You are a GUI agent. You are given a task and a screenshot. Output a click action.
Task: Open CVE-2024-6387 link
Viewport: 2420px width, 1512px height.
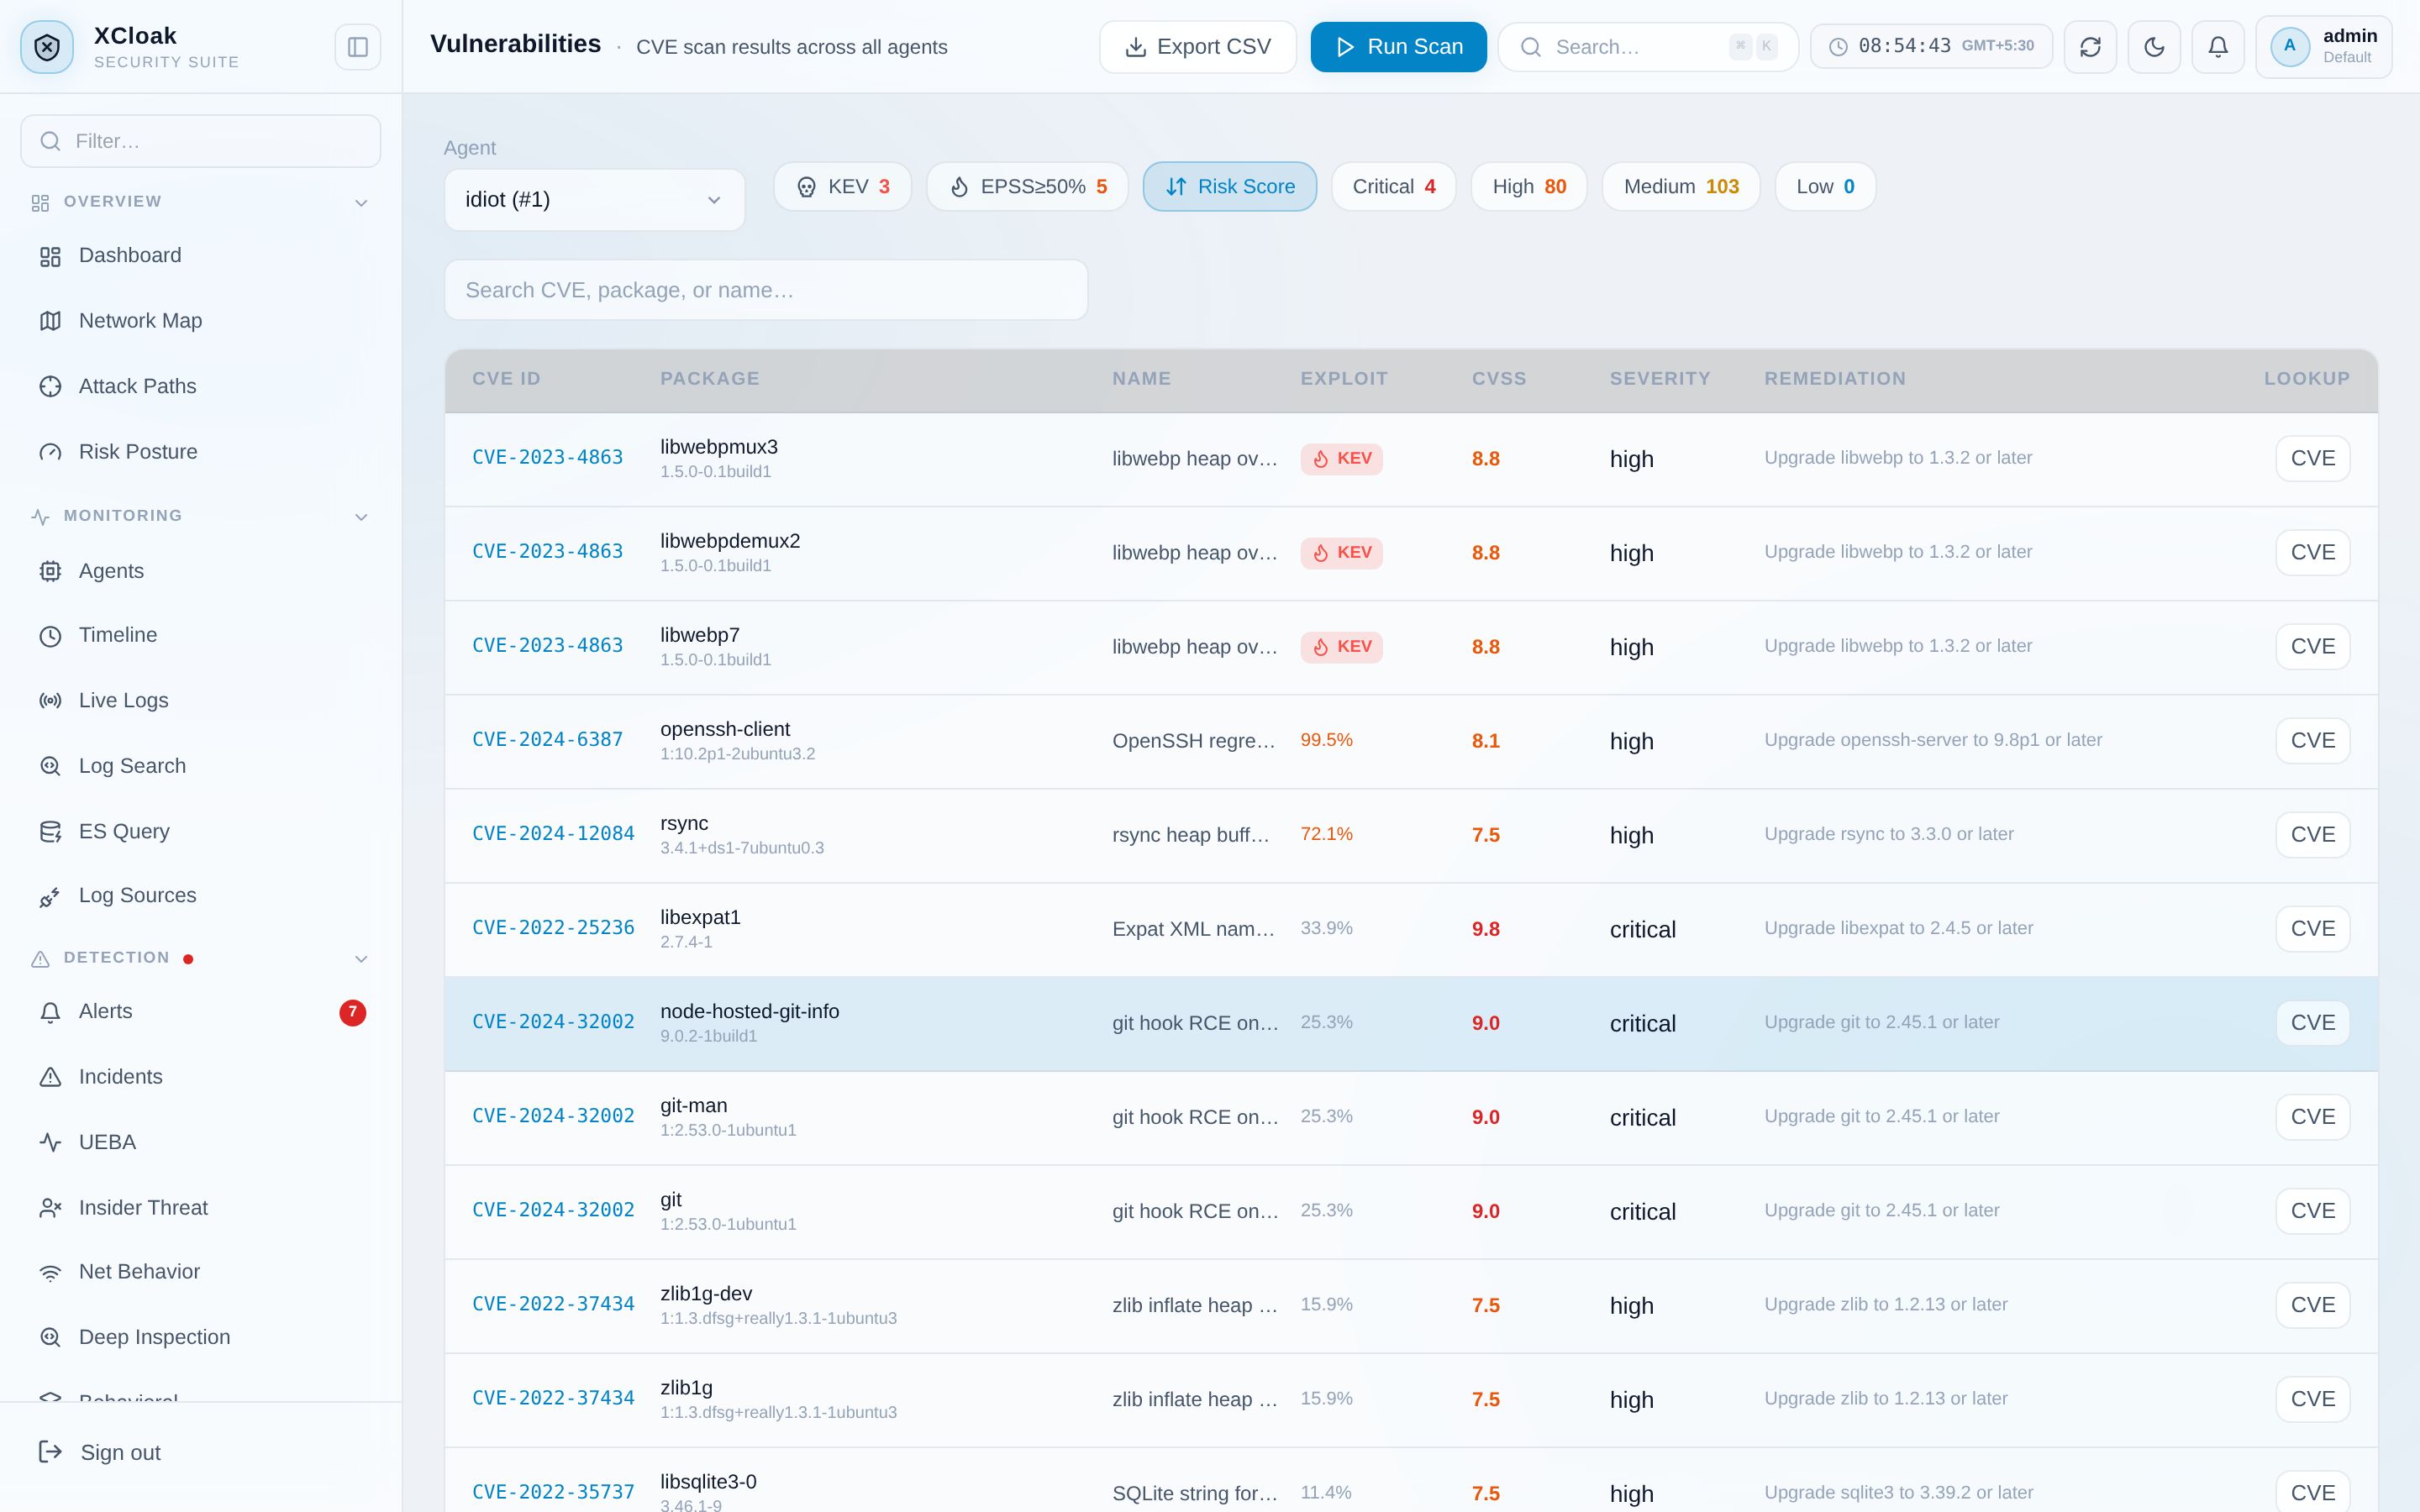[547, 740]
